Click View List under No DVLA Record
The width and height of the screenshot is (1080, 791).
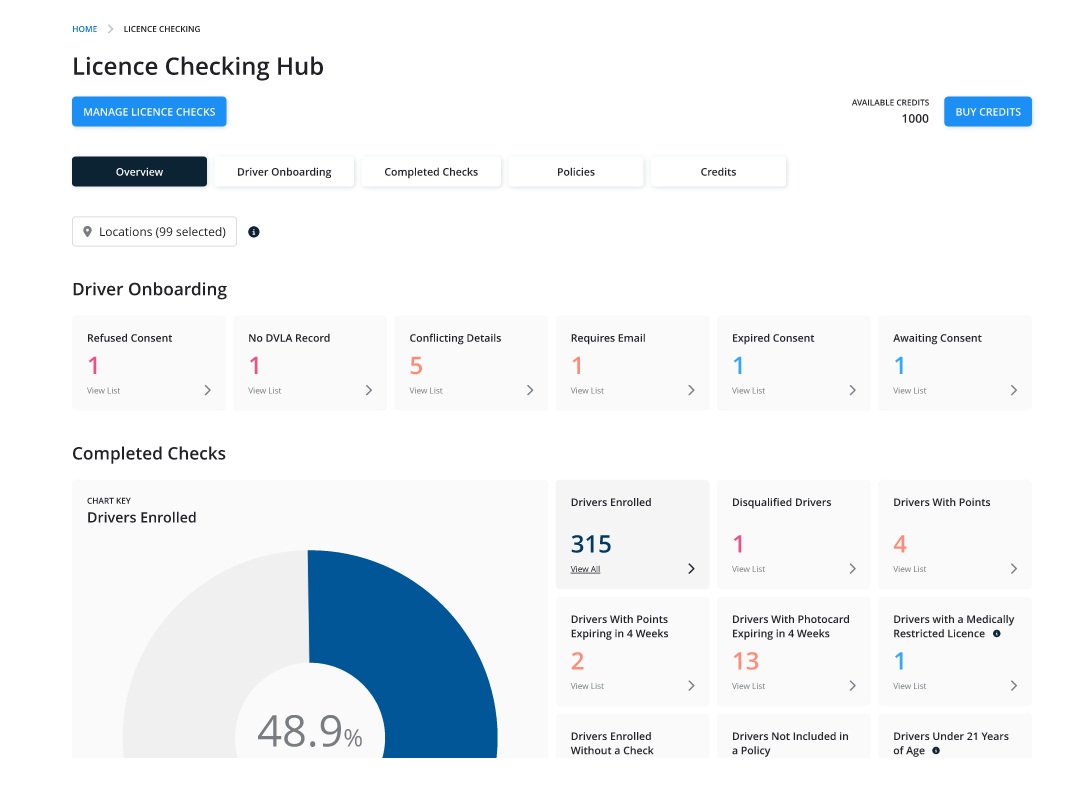264,391
